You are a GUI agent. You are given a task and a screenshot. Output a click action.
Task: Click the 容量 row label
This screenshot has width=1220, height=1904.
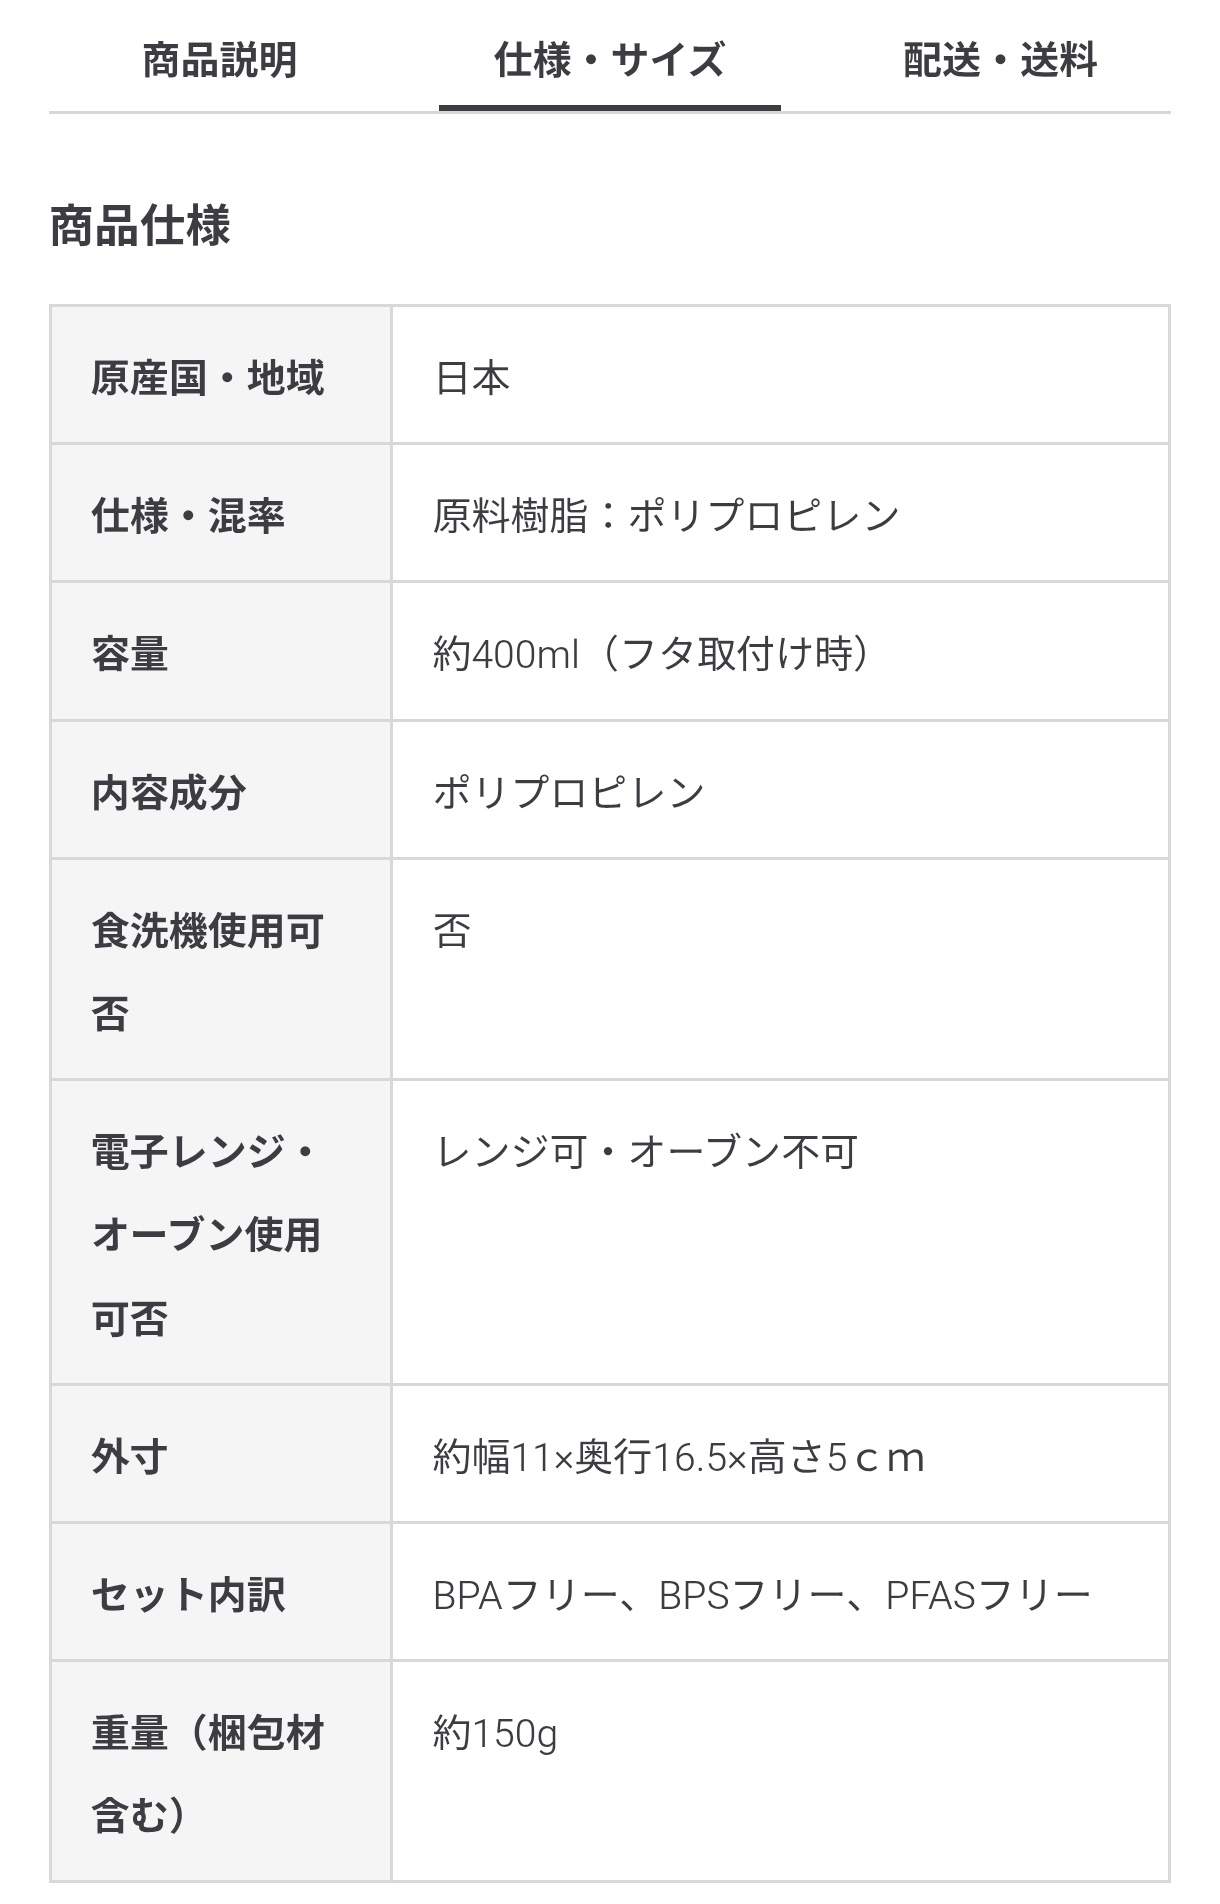[x=130, y=654]
